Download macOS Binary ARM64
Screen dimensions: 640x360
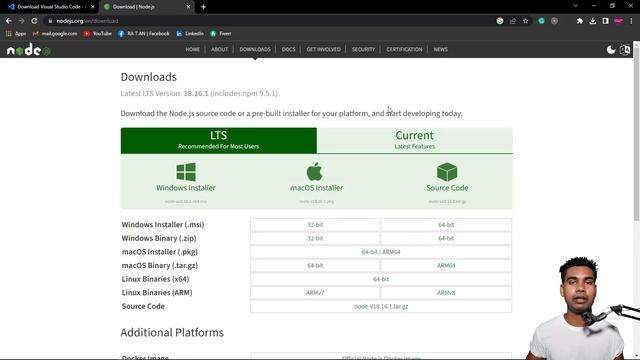point(446,266)
